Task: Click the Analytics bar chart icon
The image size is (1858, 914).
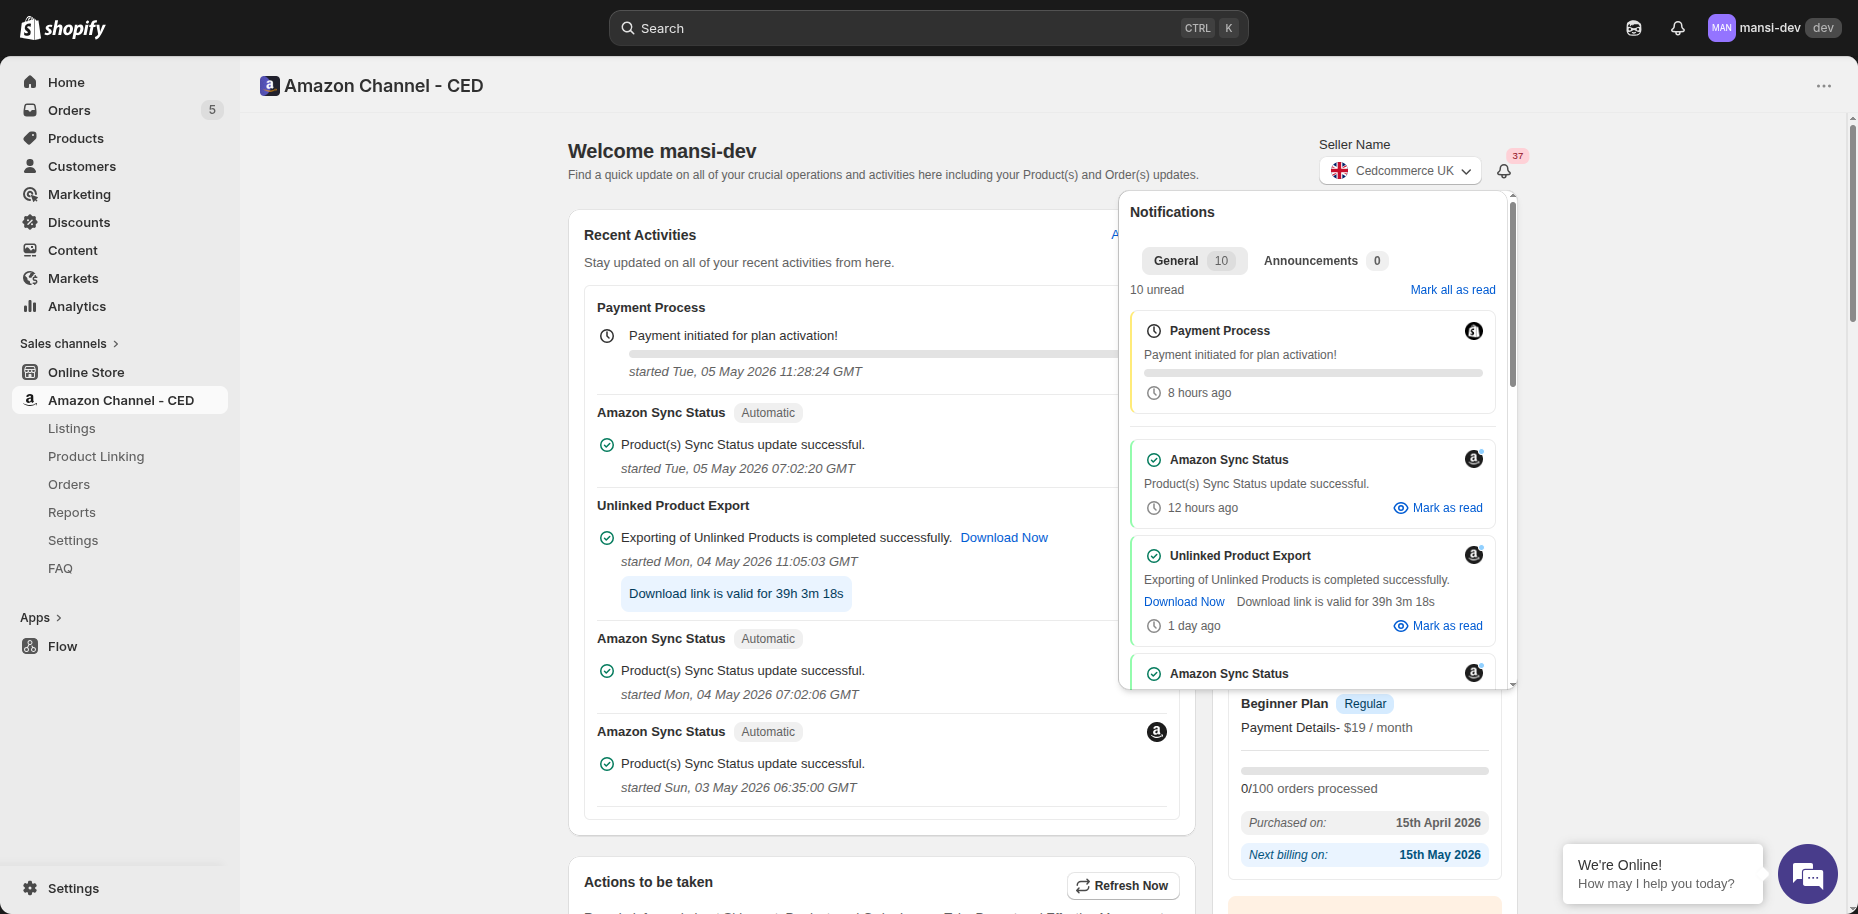Action: pyautogui.click(x=30, y=306)
